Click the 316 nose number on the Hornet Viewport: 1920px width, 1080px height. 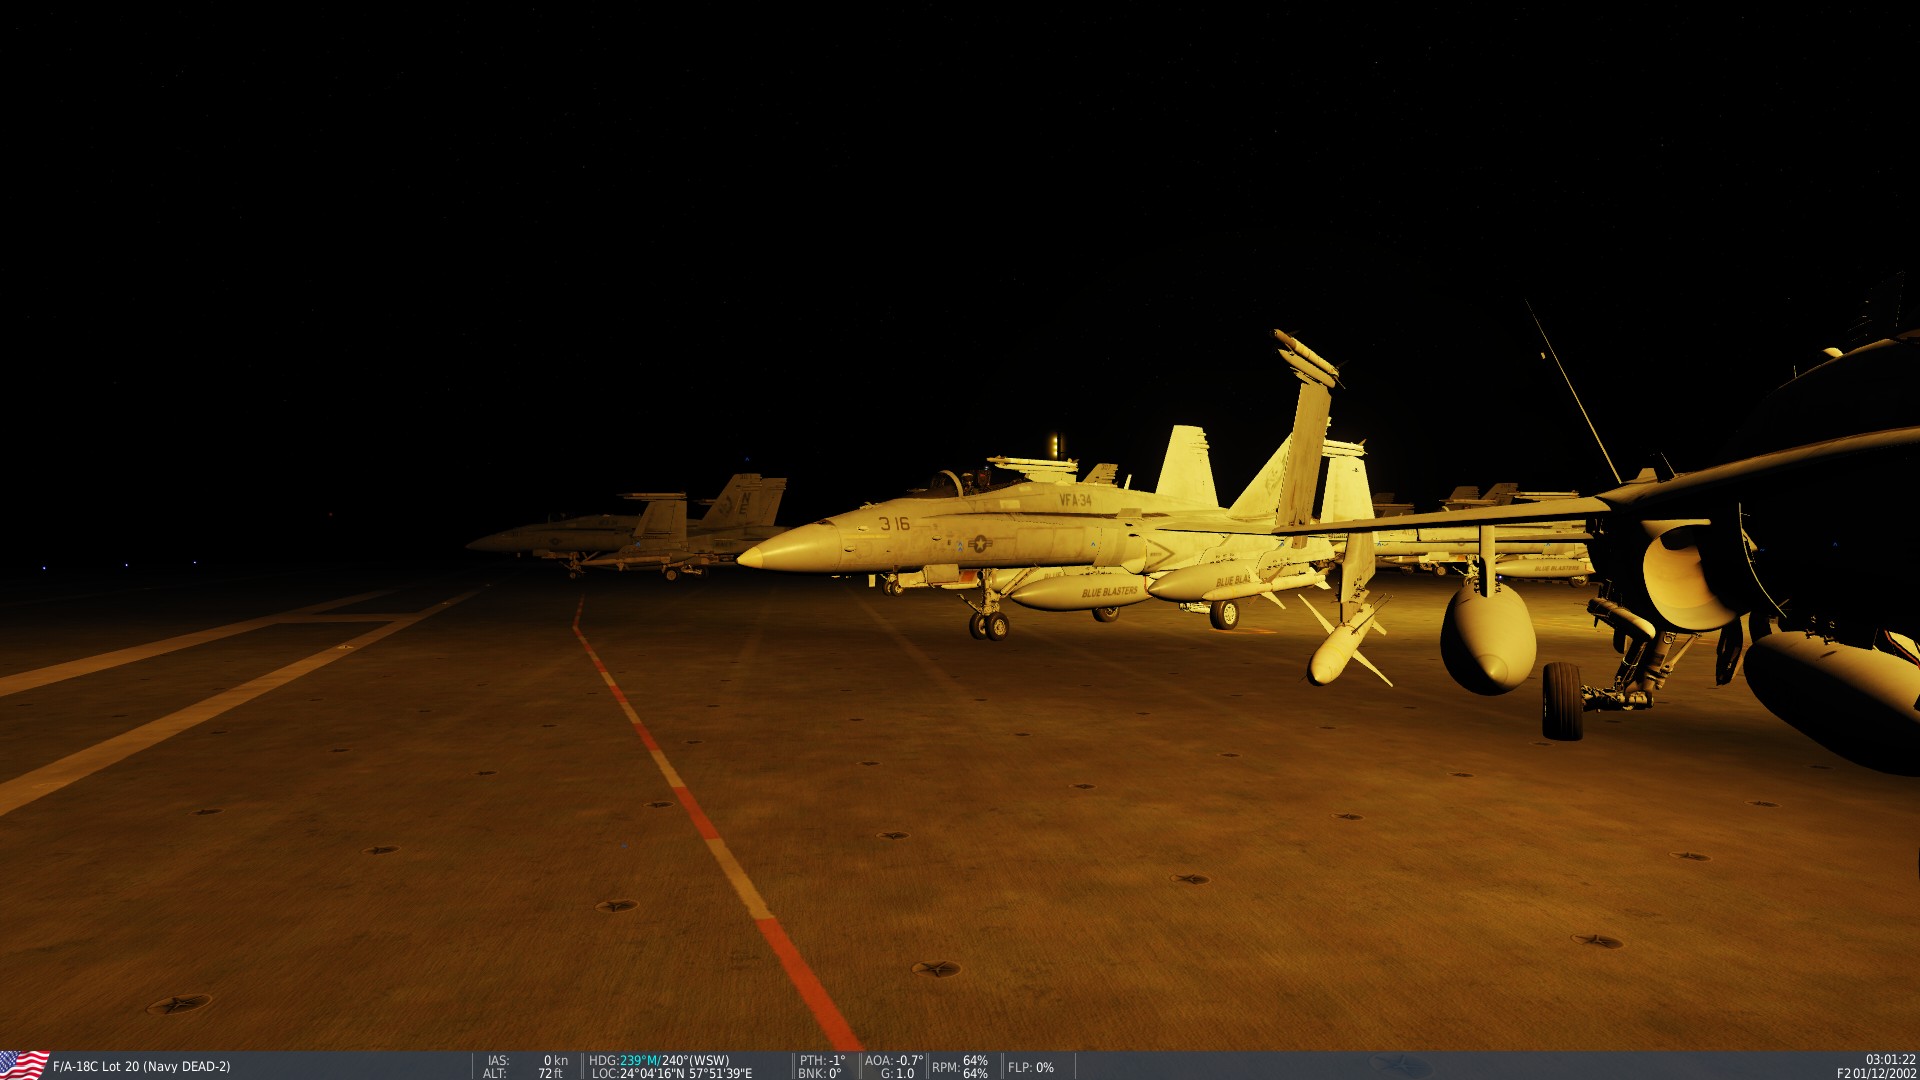click(894, 523)
